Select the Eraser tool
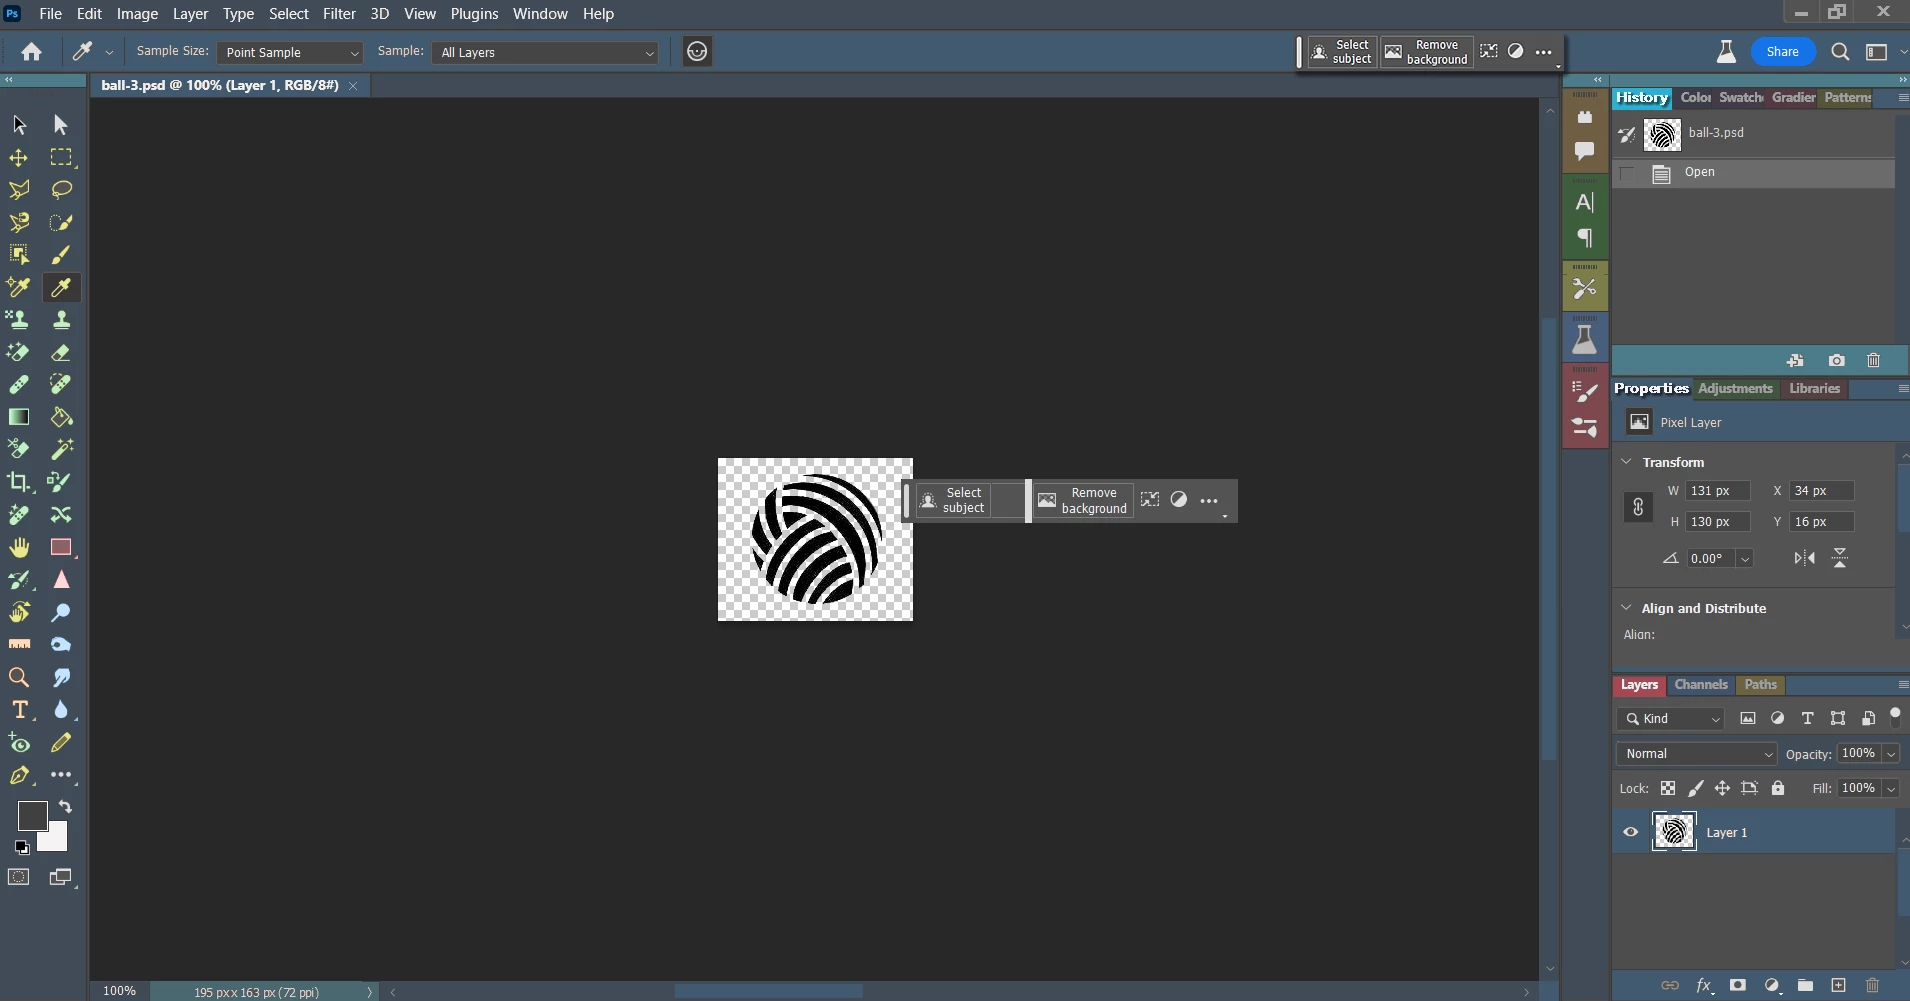Viewport: 1910px width, 1001px height. tap(61, 352)
